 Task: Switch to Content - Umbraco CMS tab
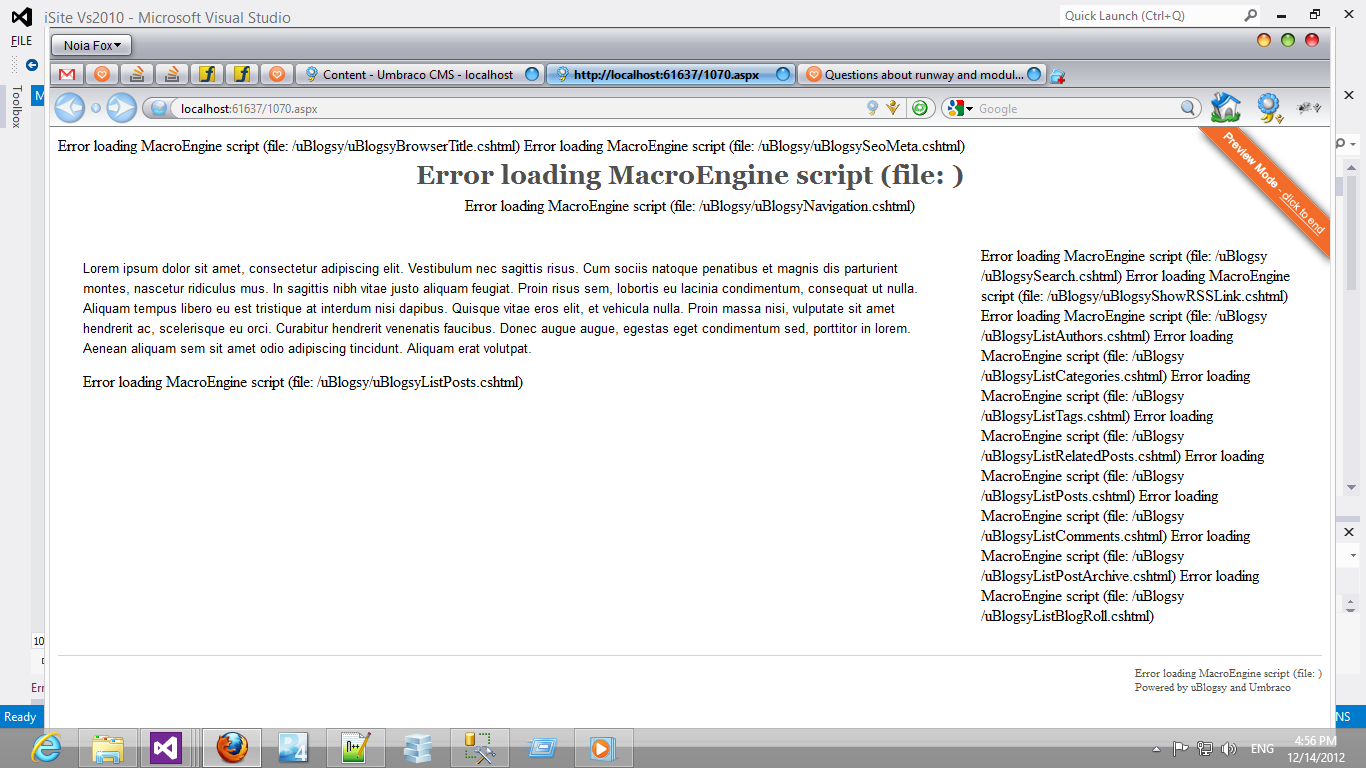tap(417, 74)
